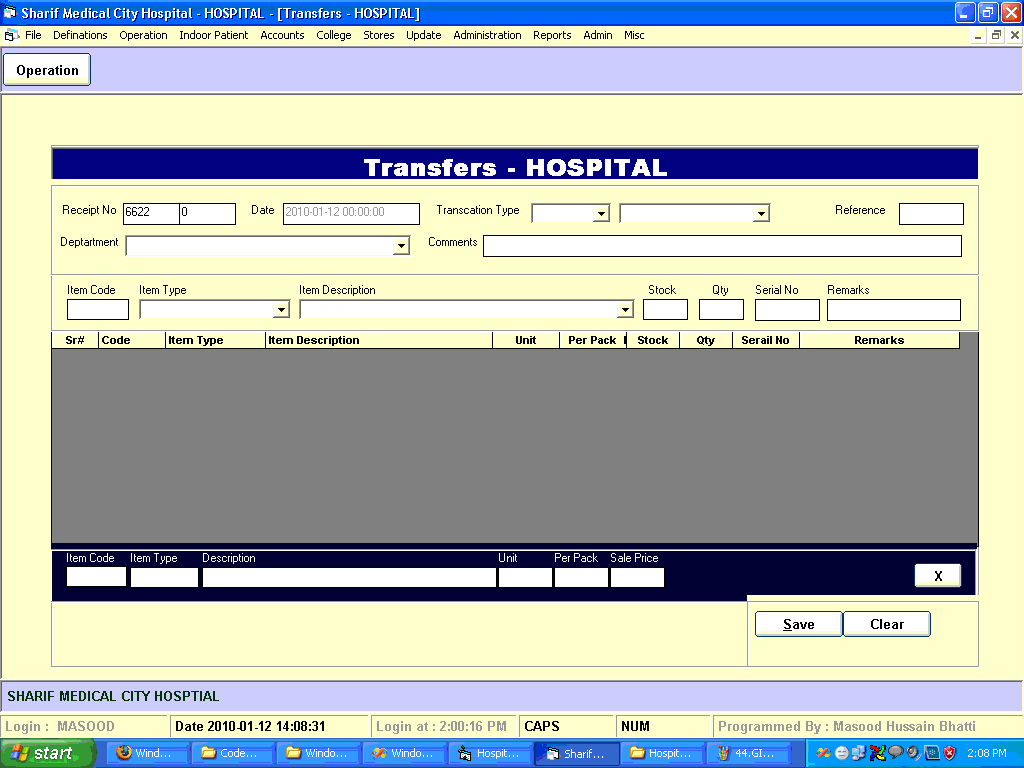Click the Remarks input field
Viewport: 1024px width, 768px height.
pos(894,310)
